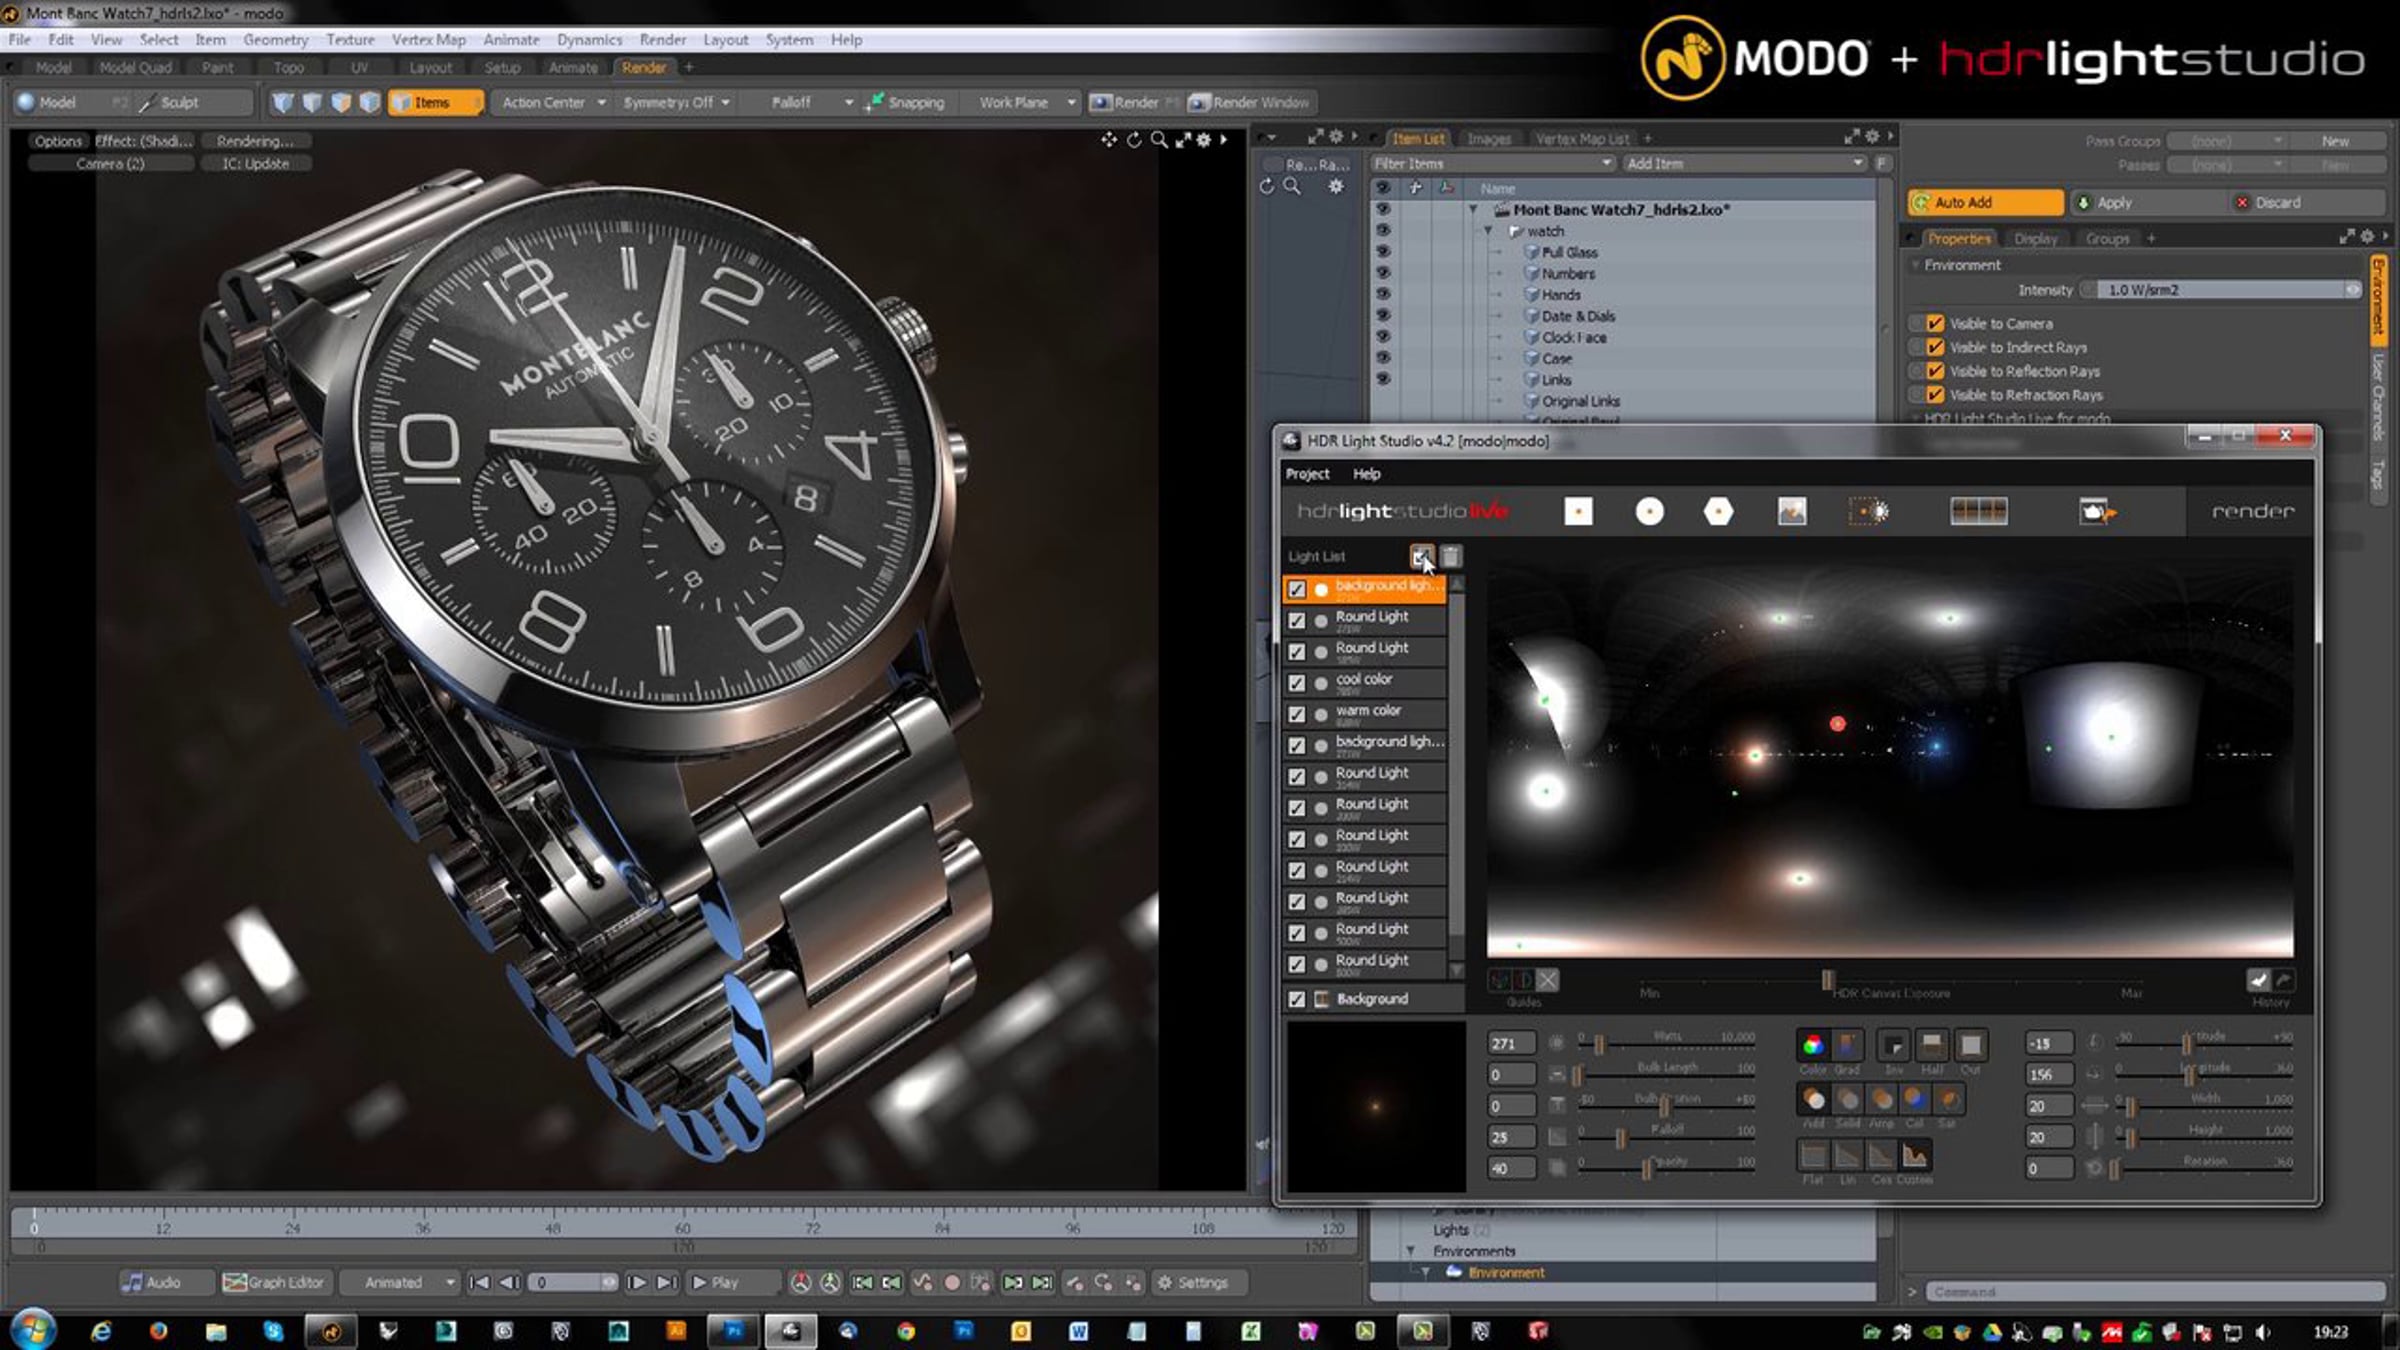Uncheck Visible to Refraction Rays
Screen dimensions: 2400x1350
(x=1935, y=395)
